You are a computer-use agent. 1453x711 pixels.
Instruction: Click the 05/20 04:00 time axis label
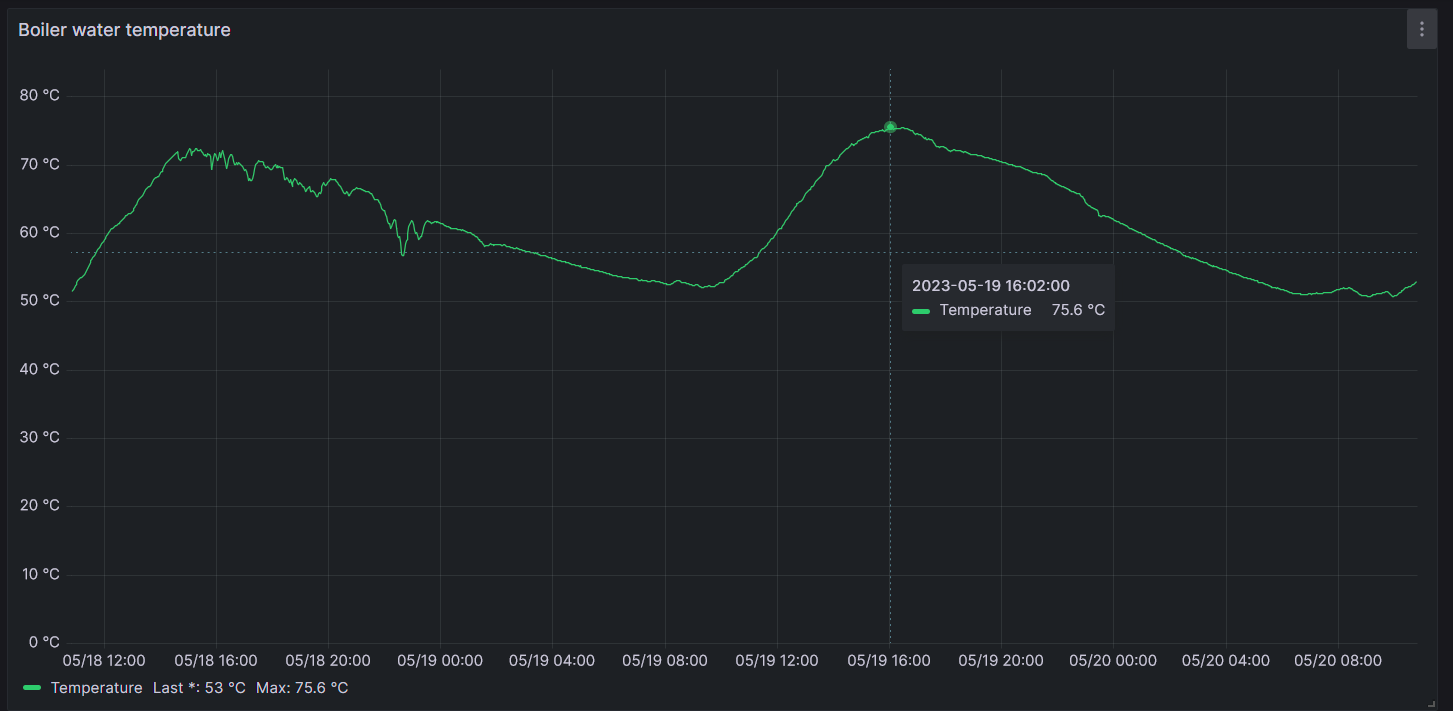1226,661
